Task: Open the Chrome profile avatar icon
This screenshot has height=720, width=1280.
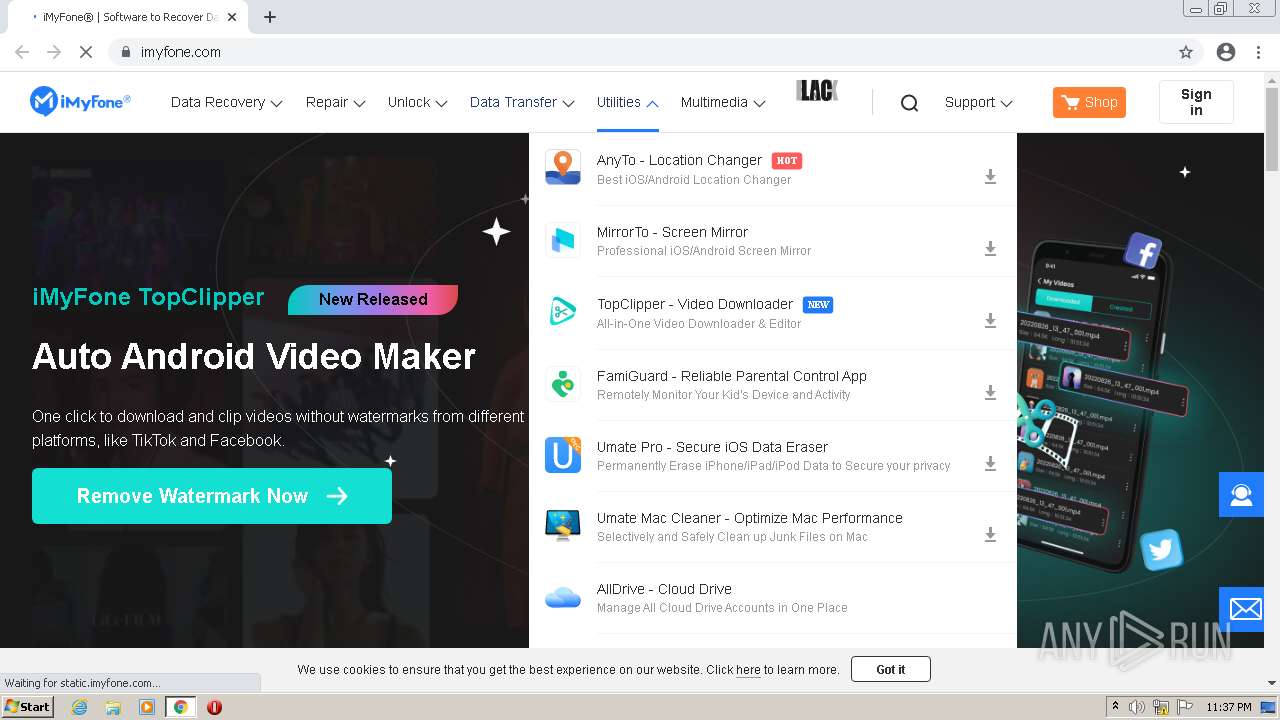Action: tap(1226, 52)
